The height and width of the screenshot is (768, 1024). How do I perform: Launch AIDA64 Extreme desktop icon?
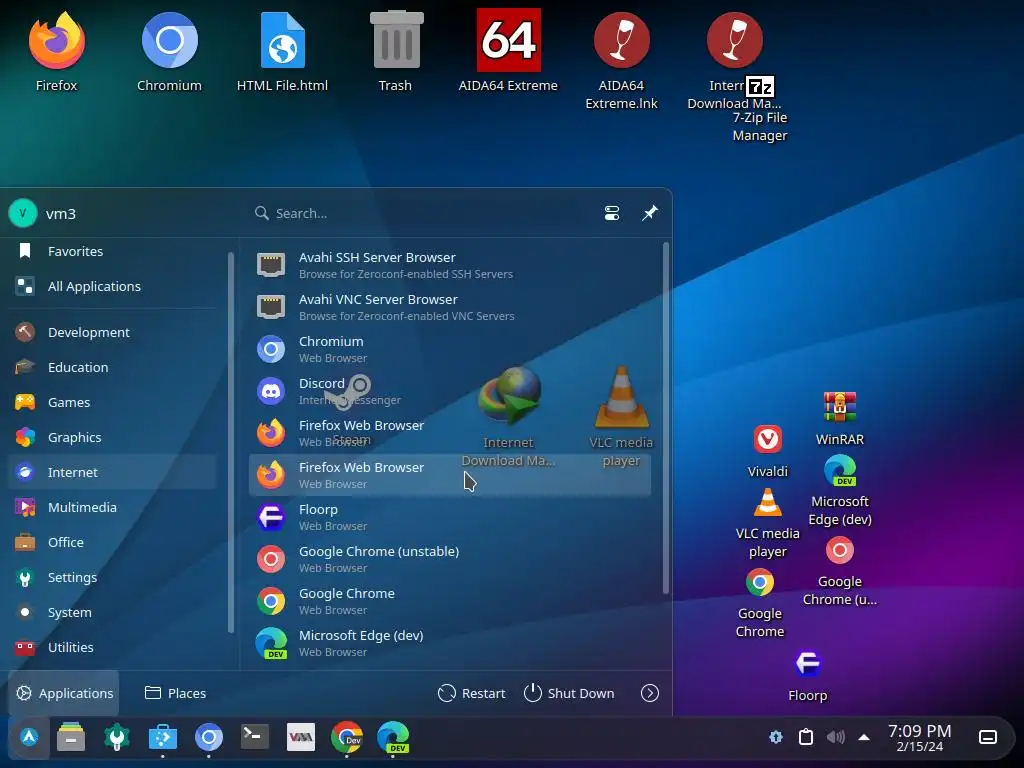tap(508, 52)
